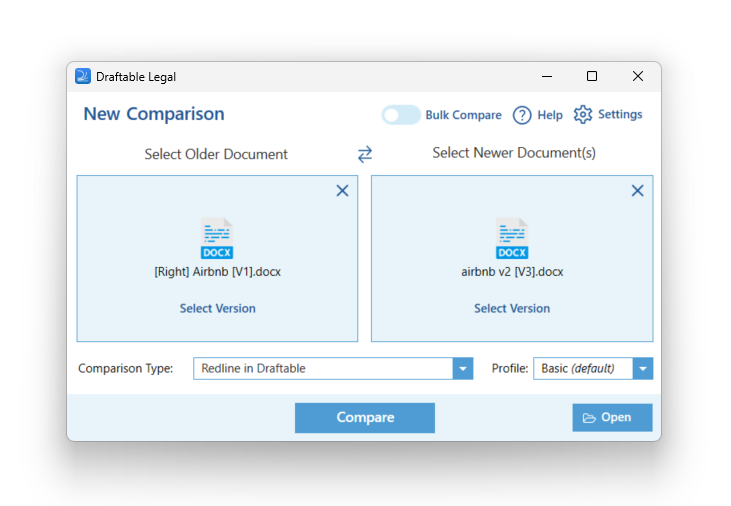The image size is (731, 506).
Task: Click Select Version under [Right] Airbnb [V1].docx
Action: 218,308
